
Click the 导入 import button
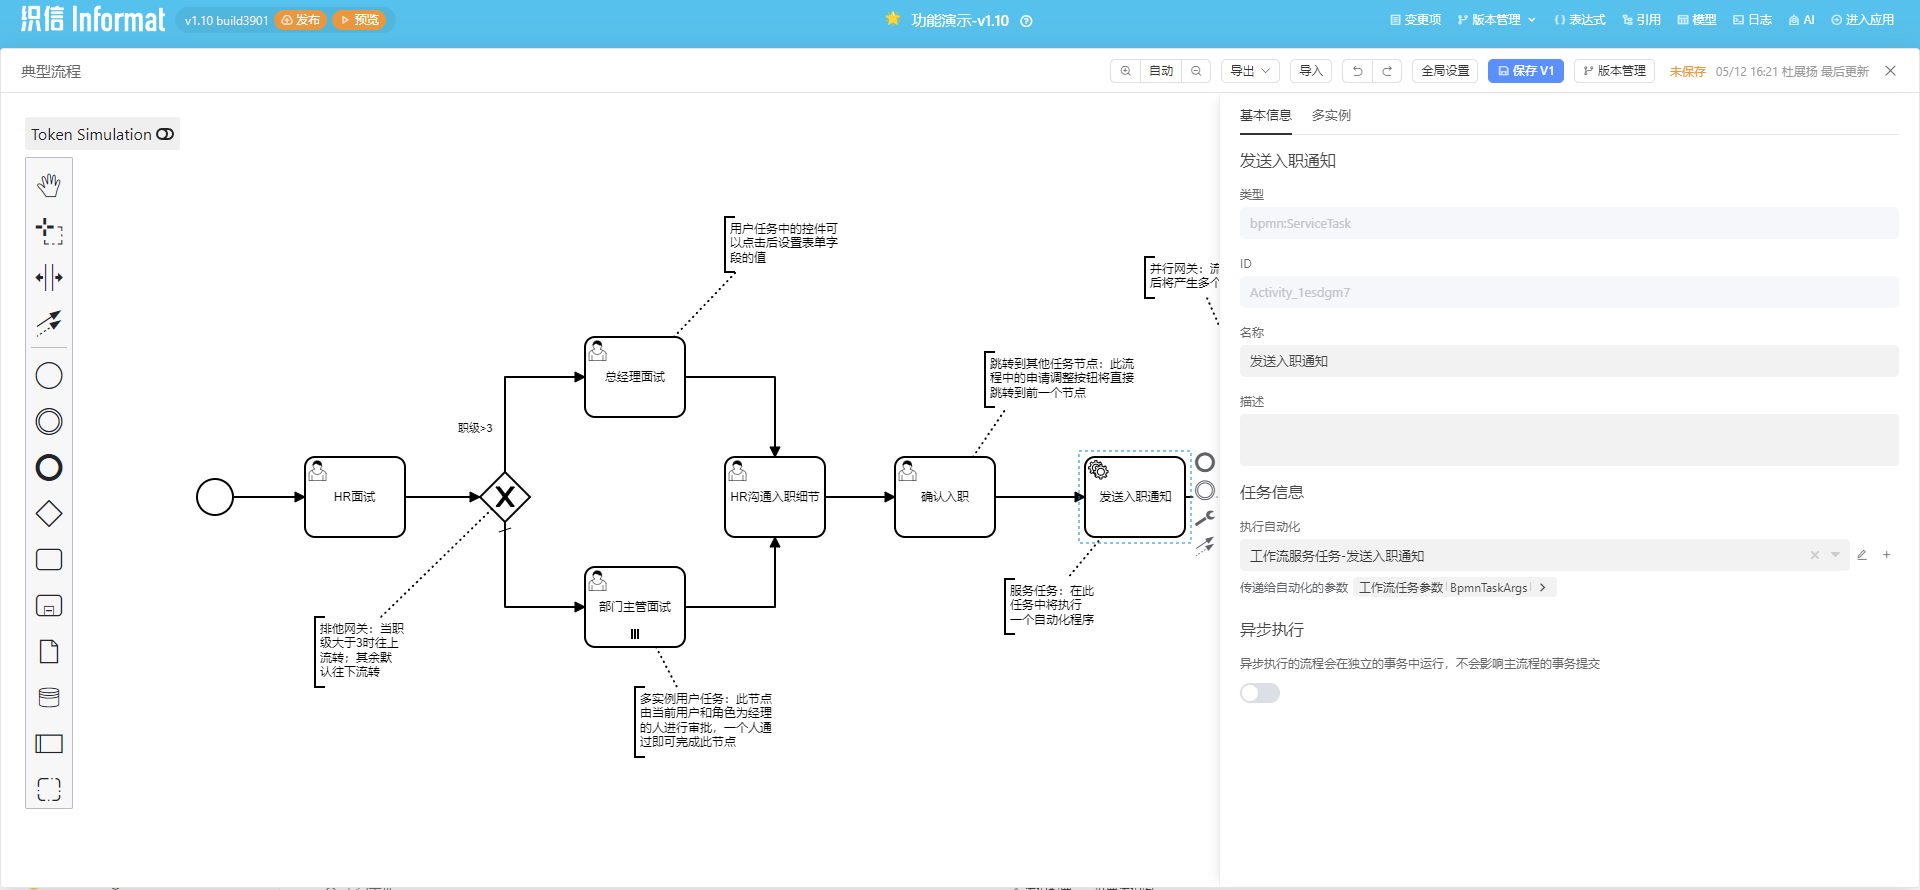[x=1310, y=71]
